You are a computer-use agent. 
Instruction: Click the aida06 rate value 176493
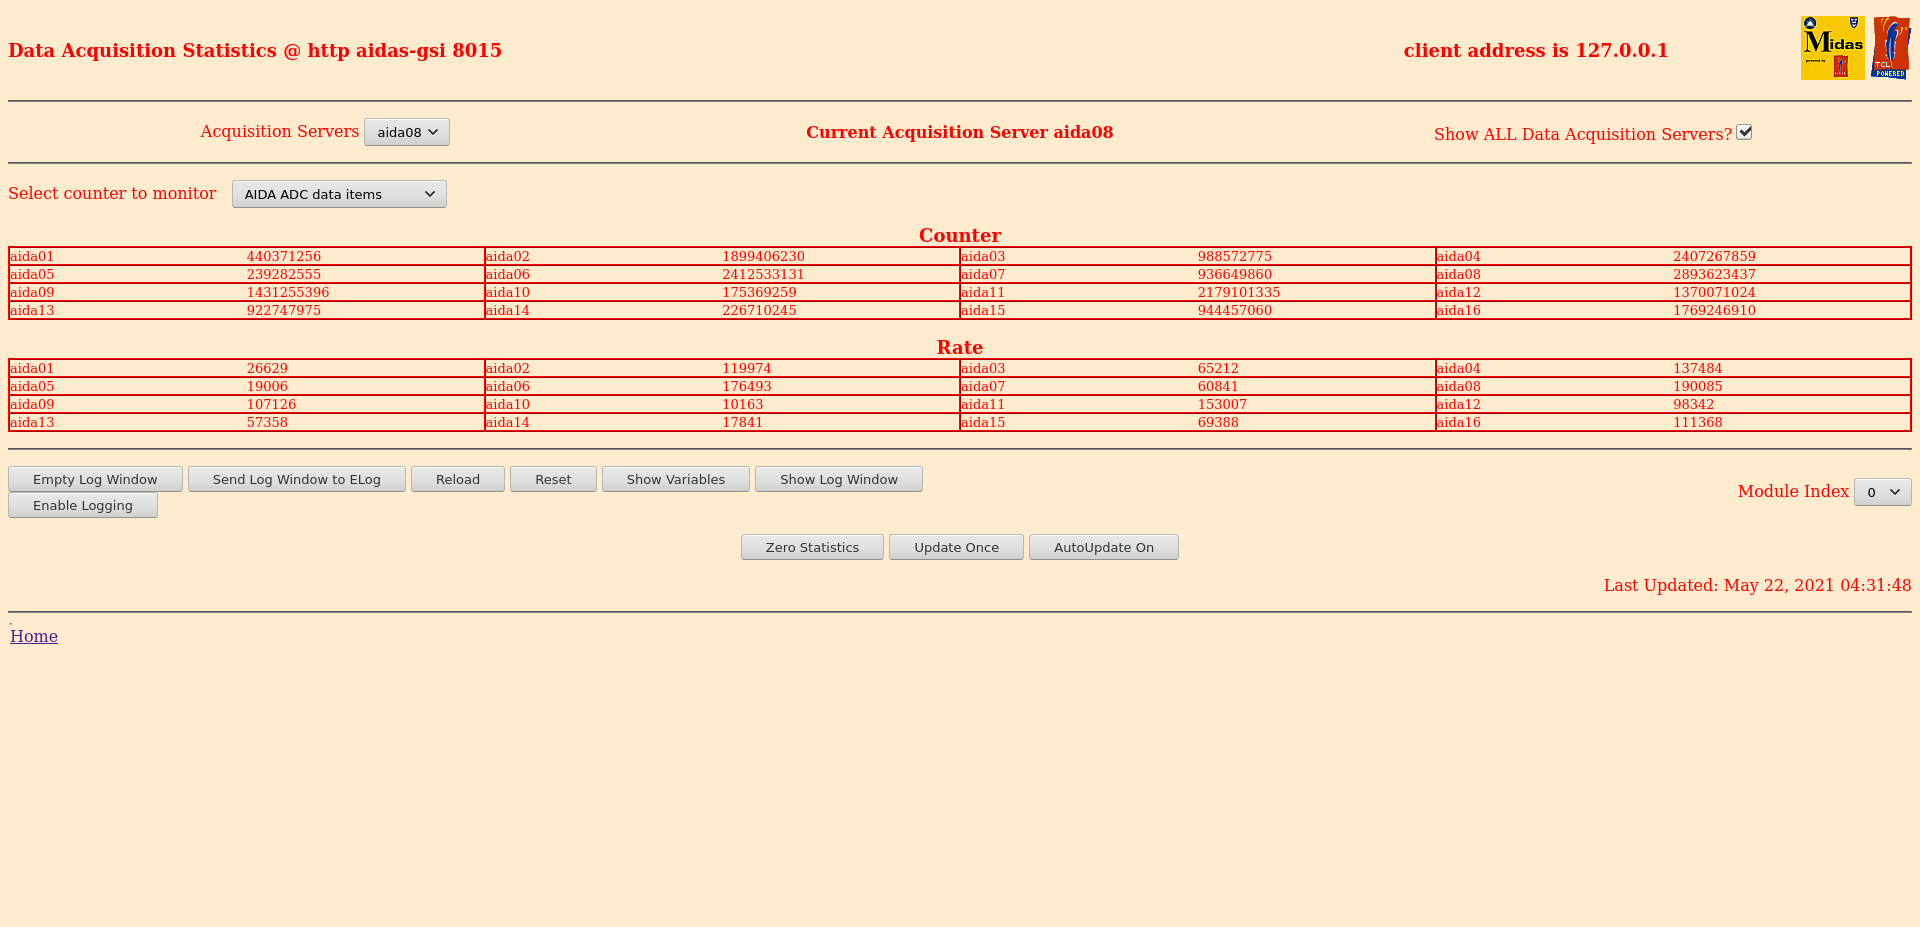click(747, 386)
